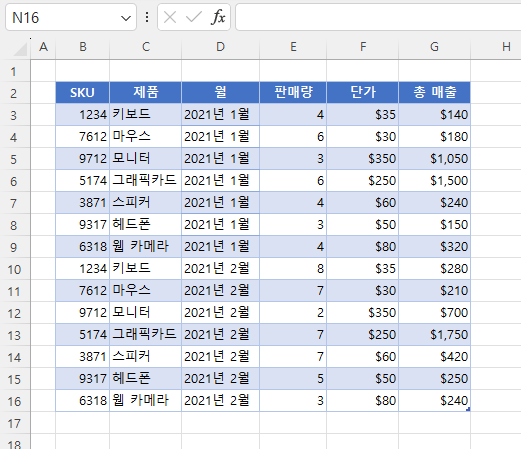Select row 9 header

[14, 247]
